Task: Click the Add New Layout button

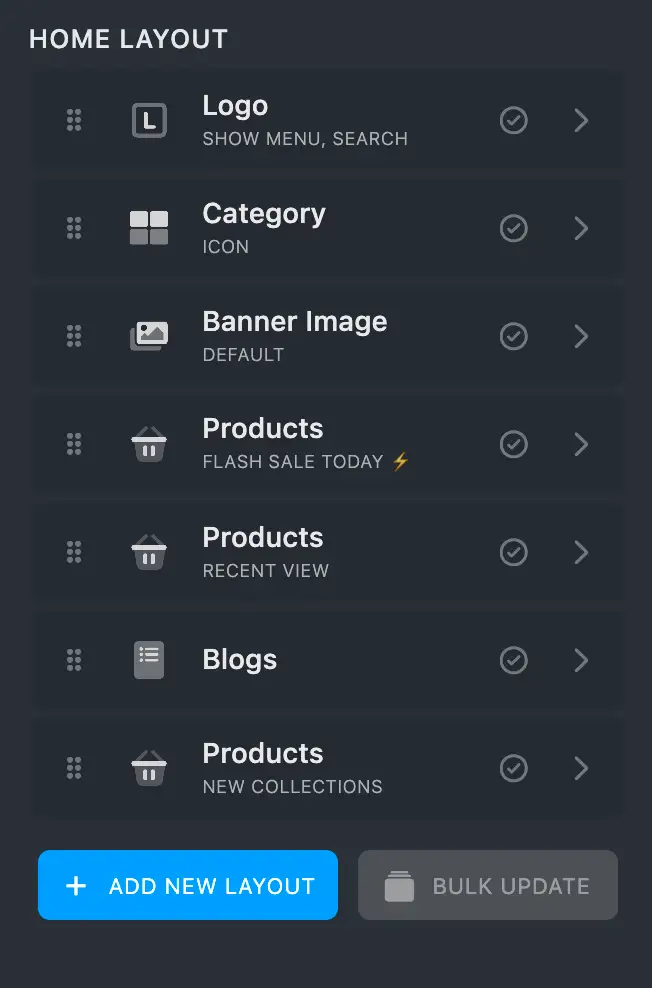Action: click(x=188, y=885)
